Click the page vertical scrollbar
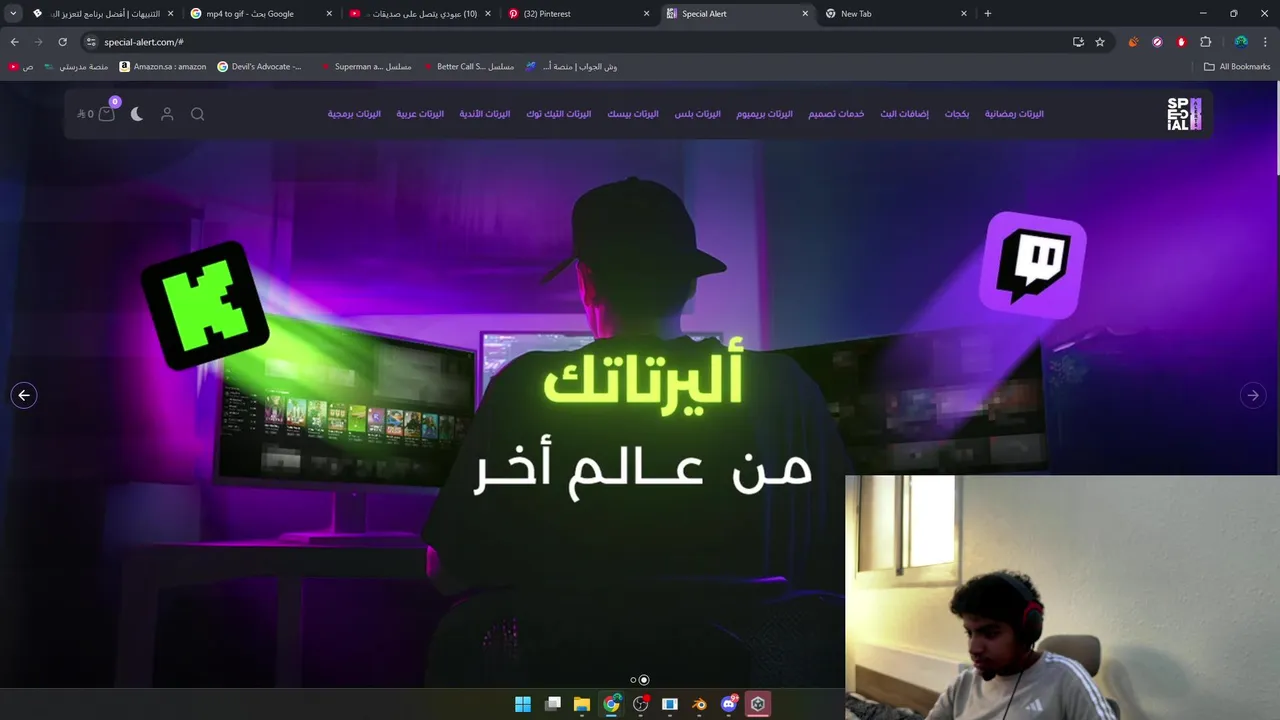The width and height of the screenshot is (1280, 720). pos(1276,130)
